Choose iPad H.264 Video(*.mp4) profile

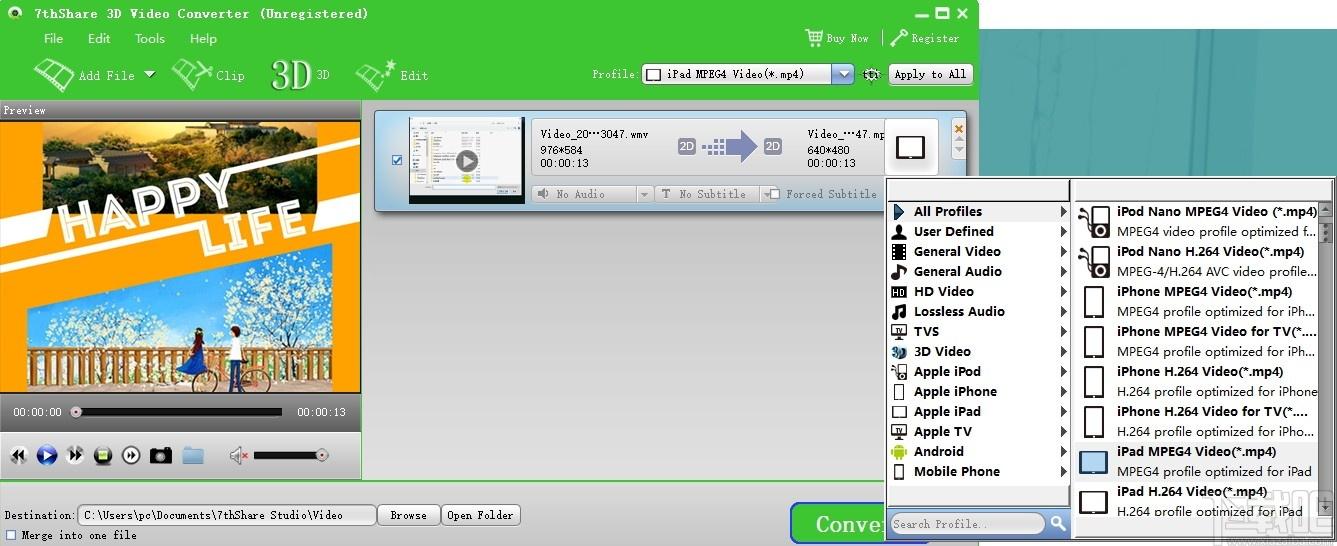coord(1198,500)
